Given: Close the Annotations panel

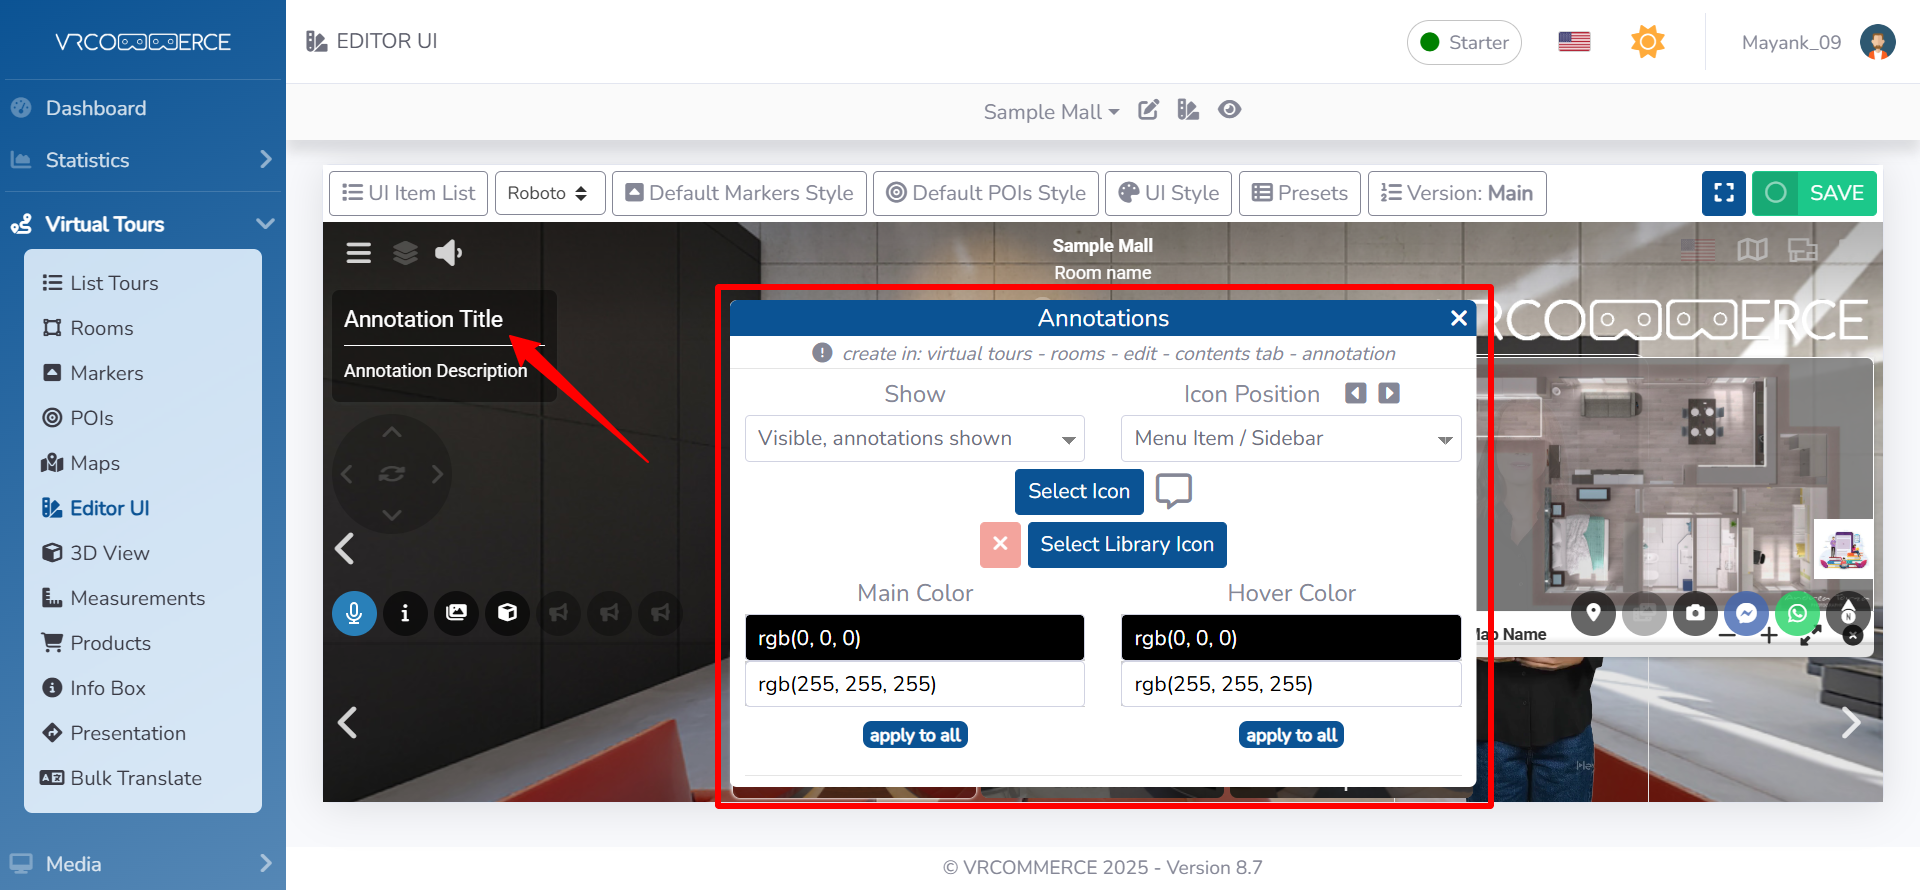Looking at the screenshot, I should 1458,318.
